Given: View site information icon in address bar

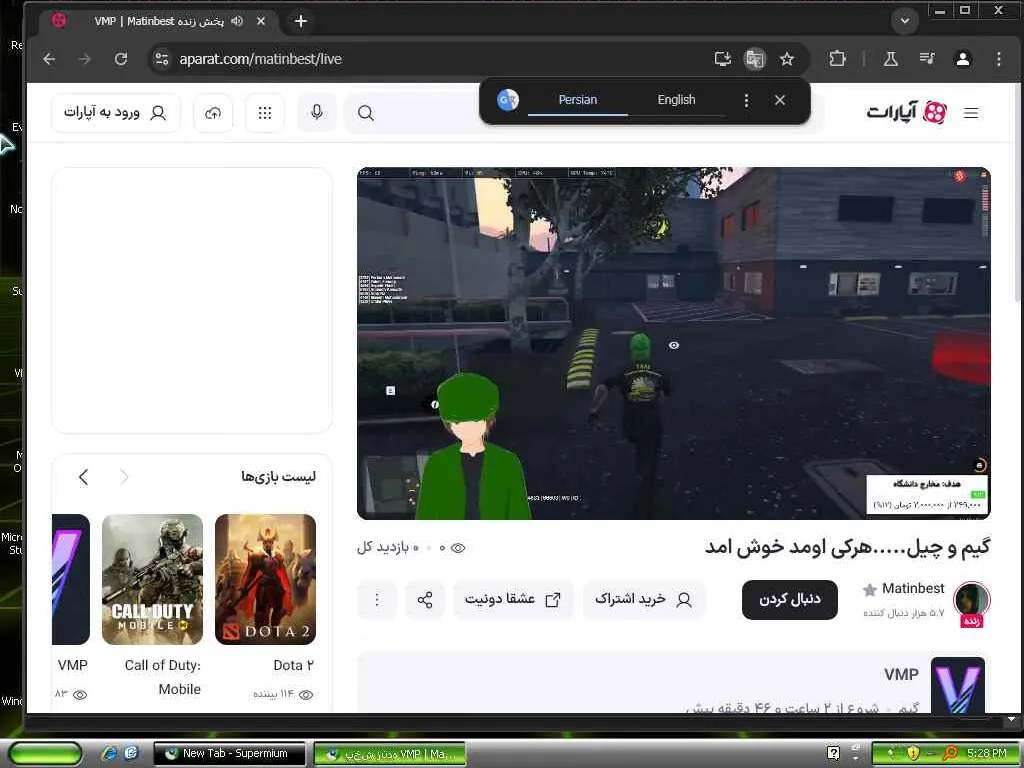Looking at the screenshot, I should coord(161,59).
